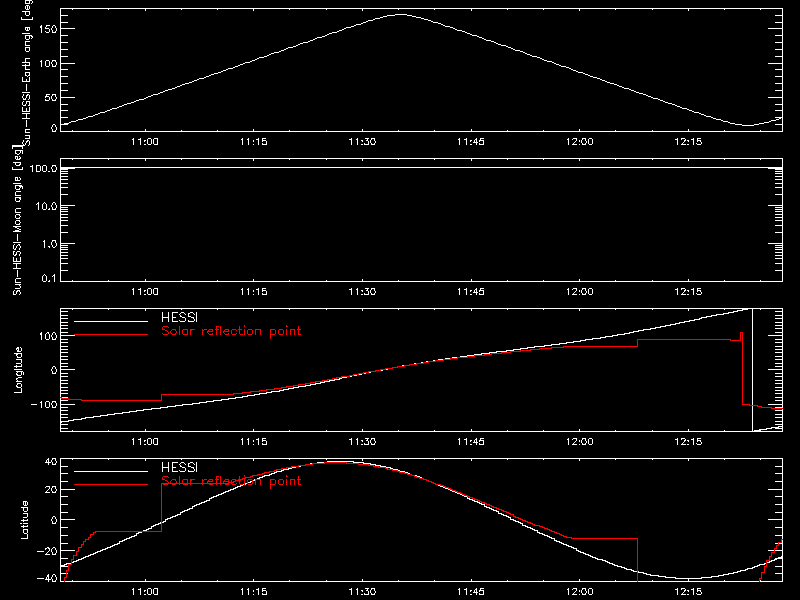Click 11:15 label under Moon angle plot
Image resolution: width=800 pixels, height=600 pixels.
(254, 291)
